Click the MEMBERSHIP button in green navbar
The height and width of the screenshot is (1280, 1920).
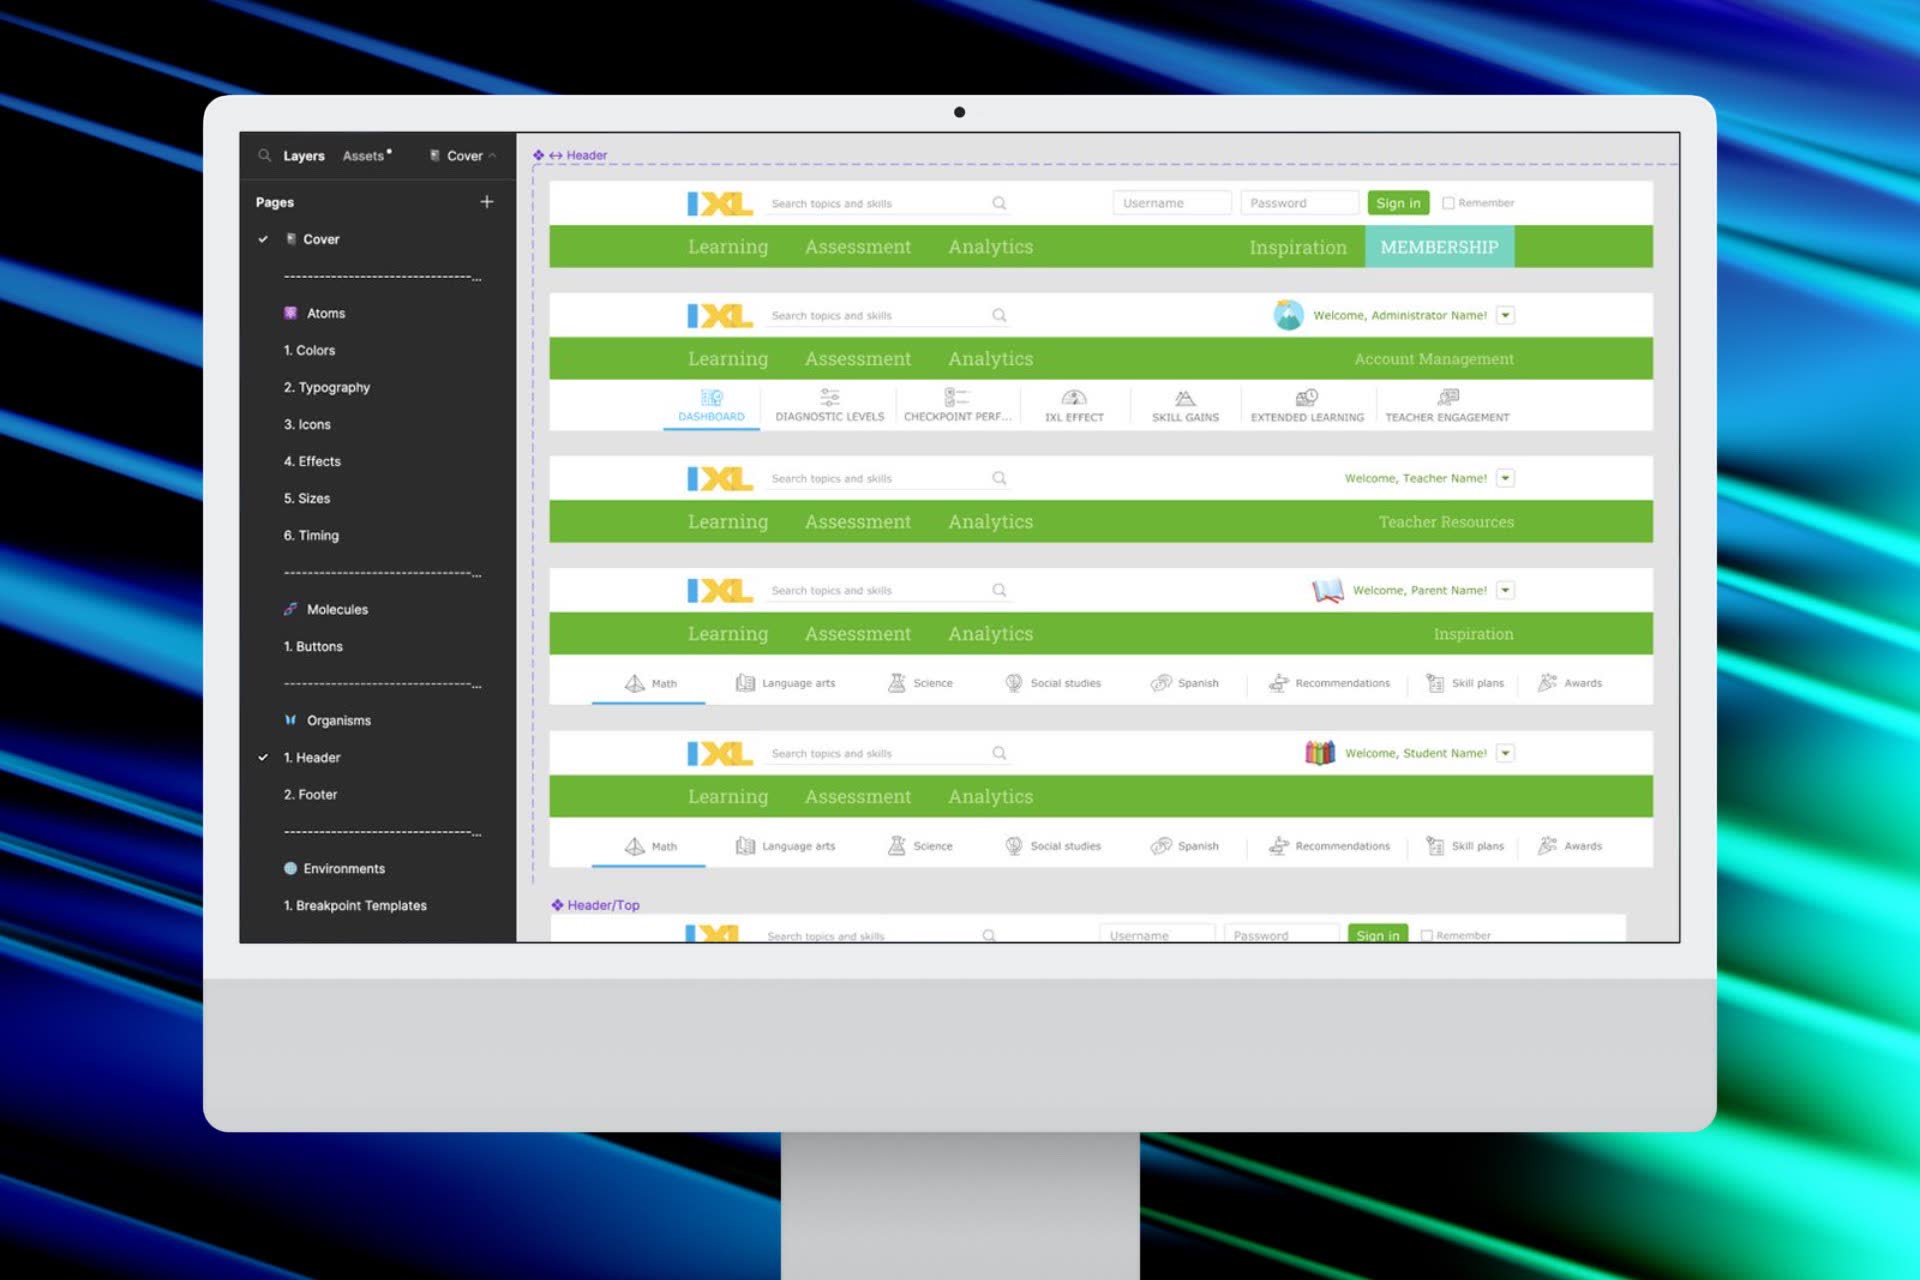[1439, 247]
